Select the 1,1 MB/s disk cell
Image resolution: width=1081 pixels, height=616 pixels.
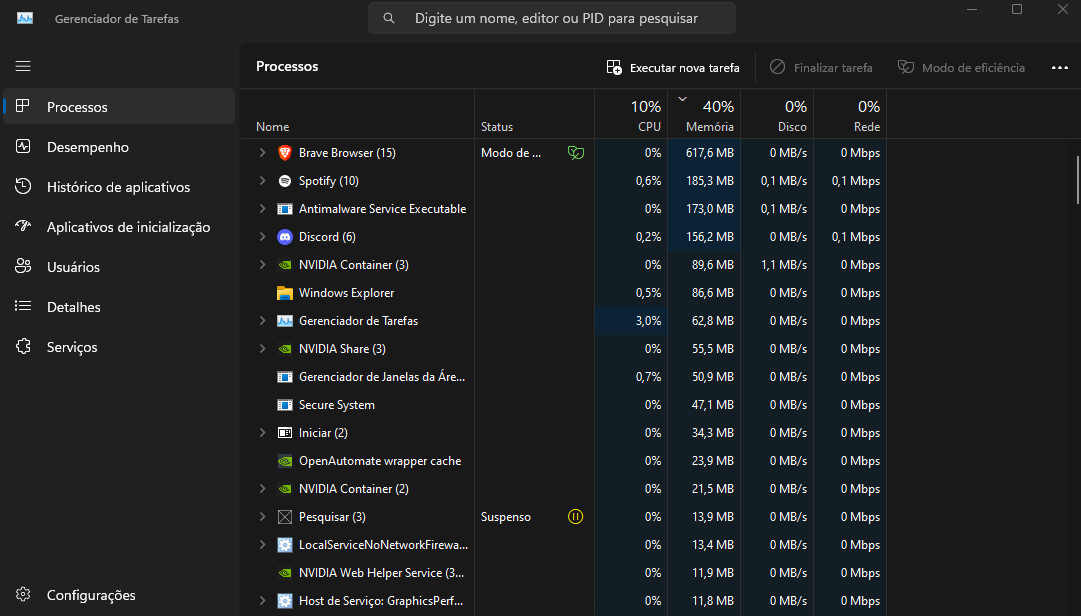(777, 265)
